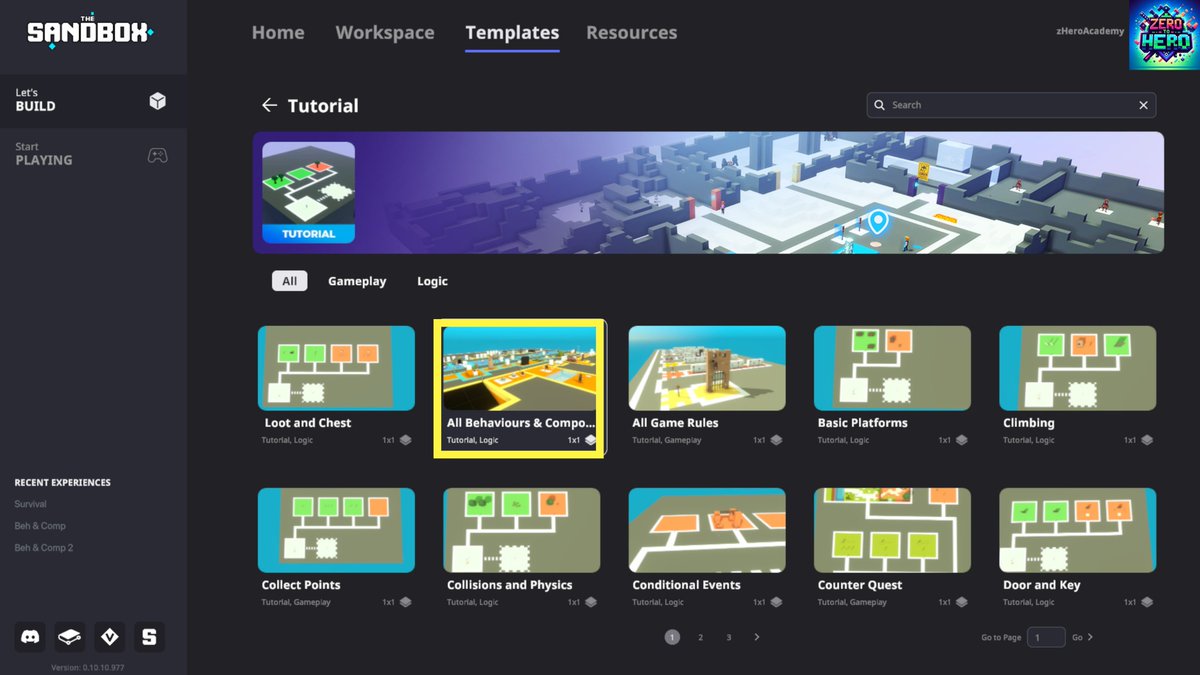1200x675 pixels.
Task: Open the GitBook documentation icon
Action: [70, 637]
